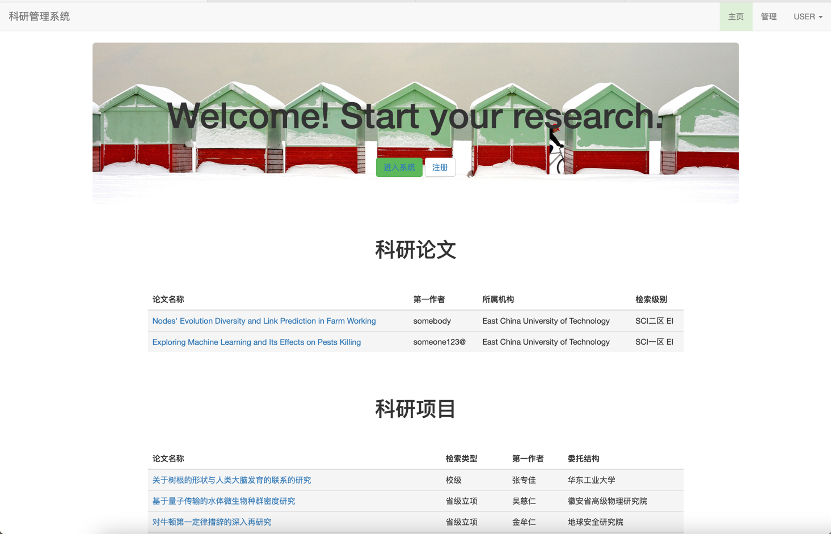Click the 科研论文 section heading
The image size is (832, 534).
[415, 249]
